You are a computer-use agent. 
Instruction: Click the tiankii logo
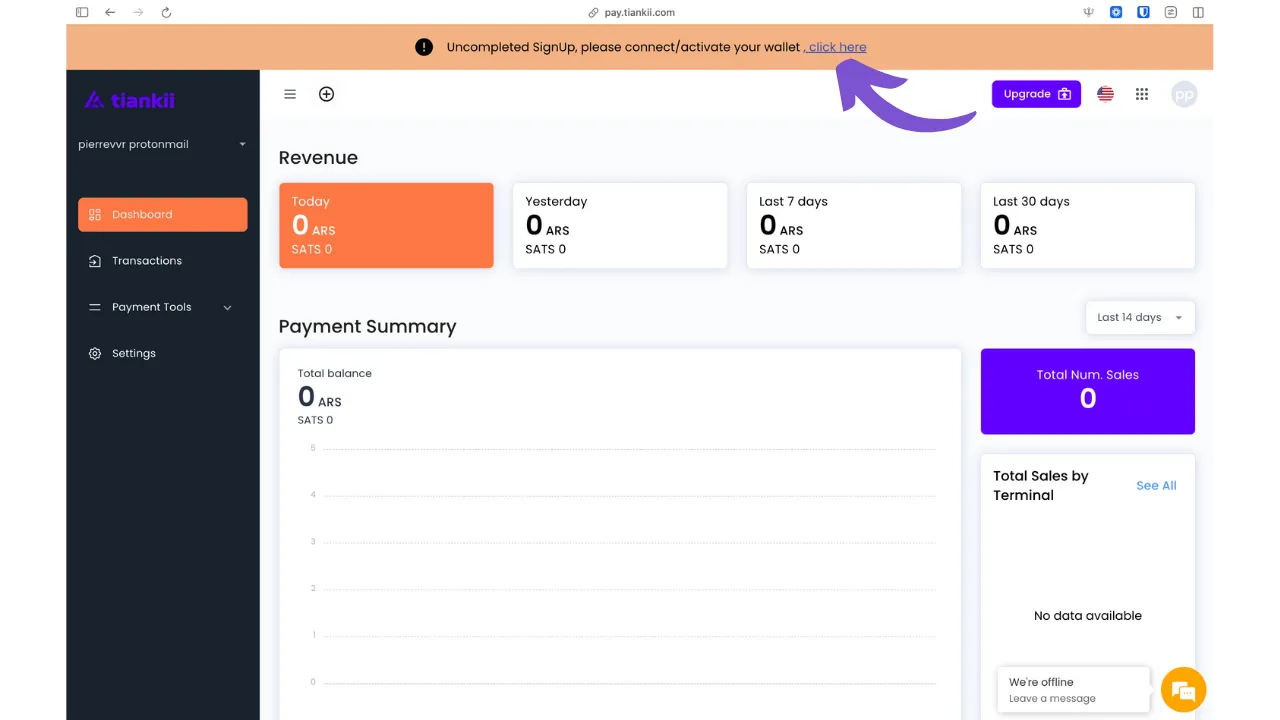point(130,100)
